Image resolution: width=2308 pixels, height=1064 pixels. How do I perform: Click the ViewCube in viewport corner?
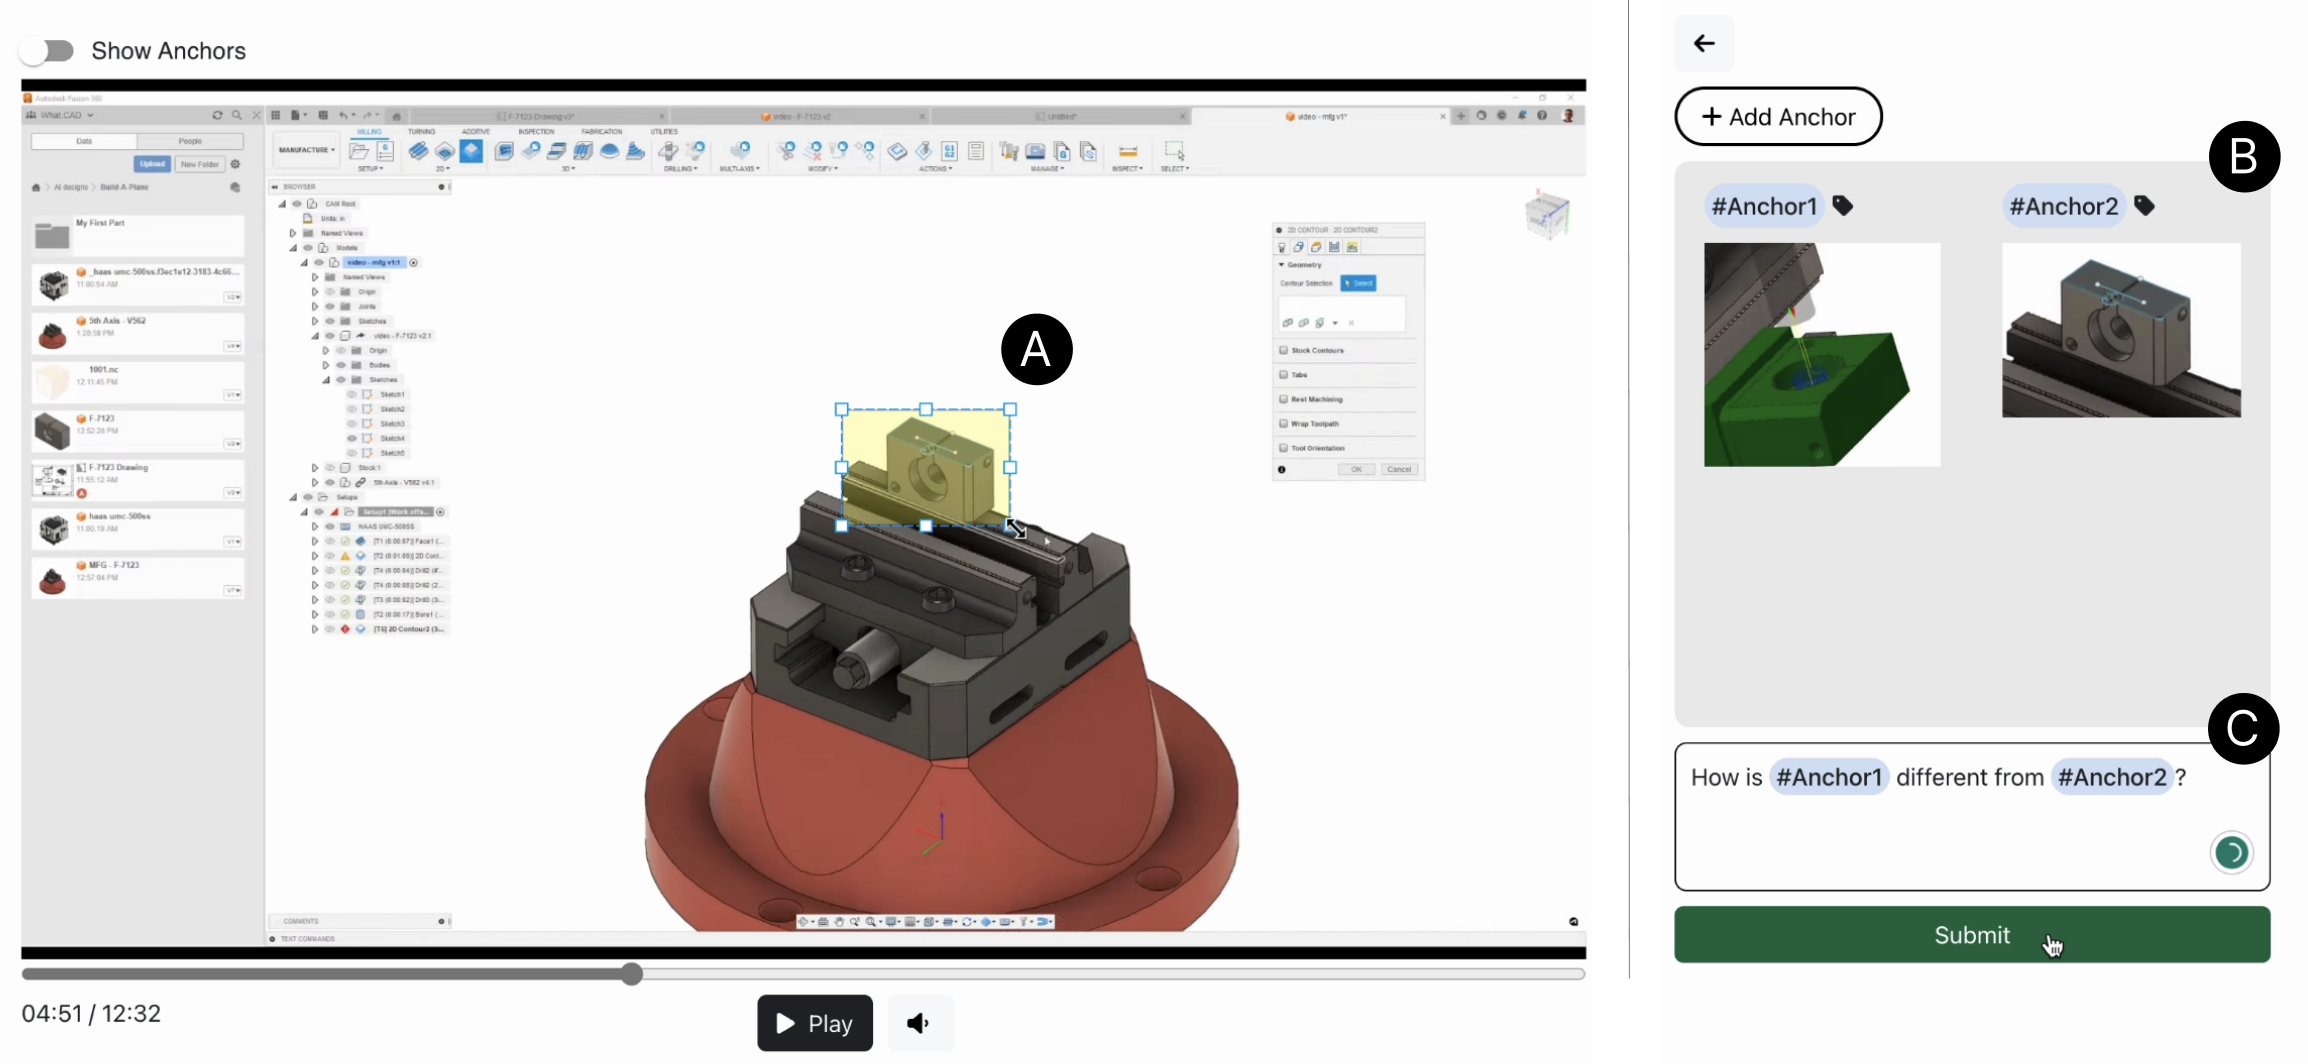[x=1547, y=213]
